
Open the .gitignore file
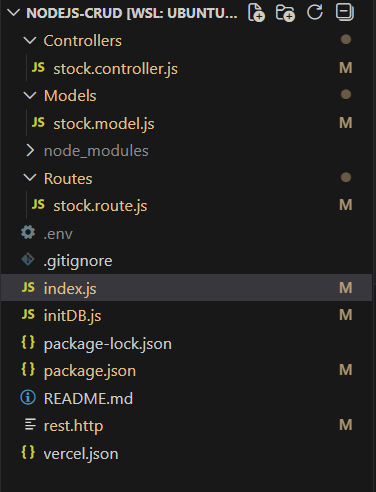tap(78, 261)
